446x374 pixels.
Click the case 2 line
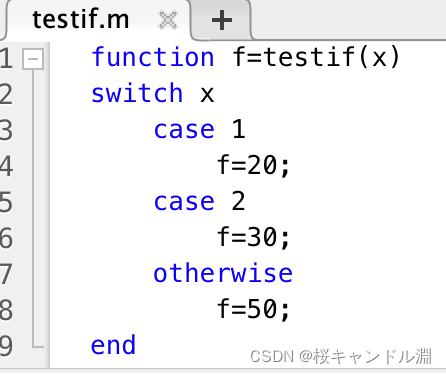[x=199, y=201]
